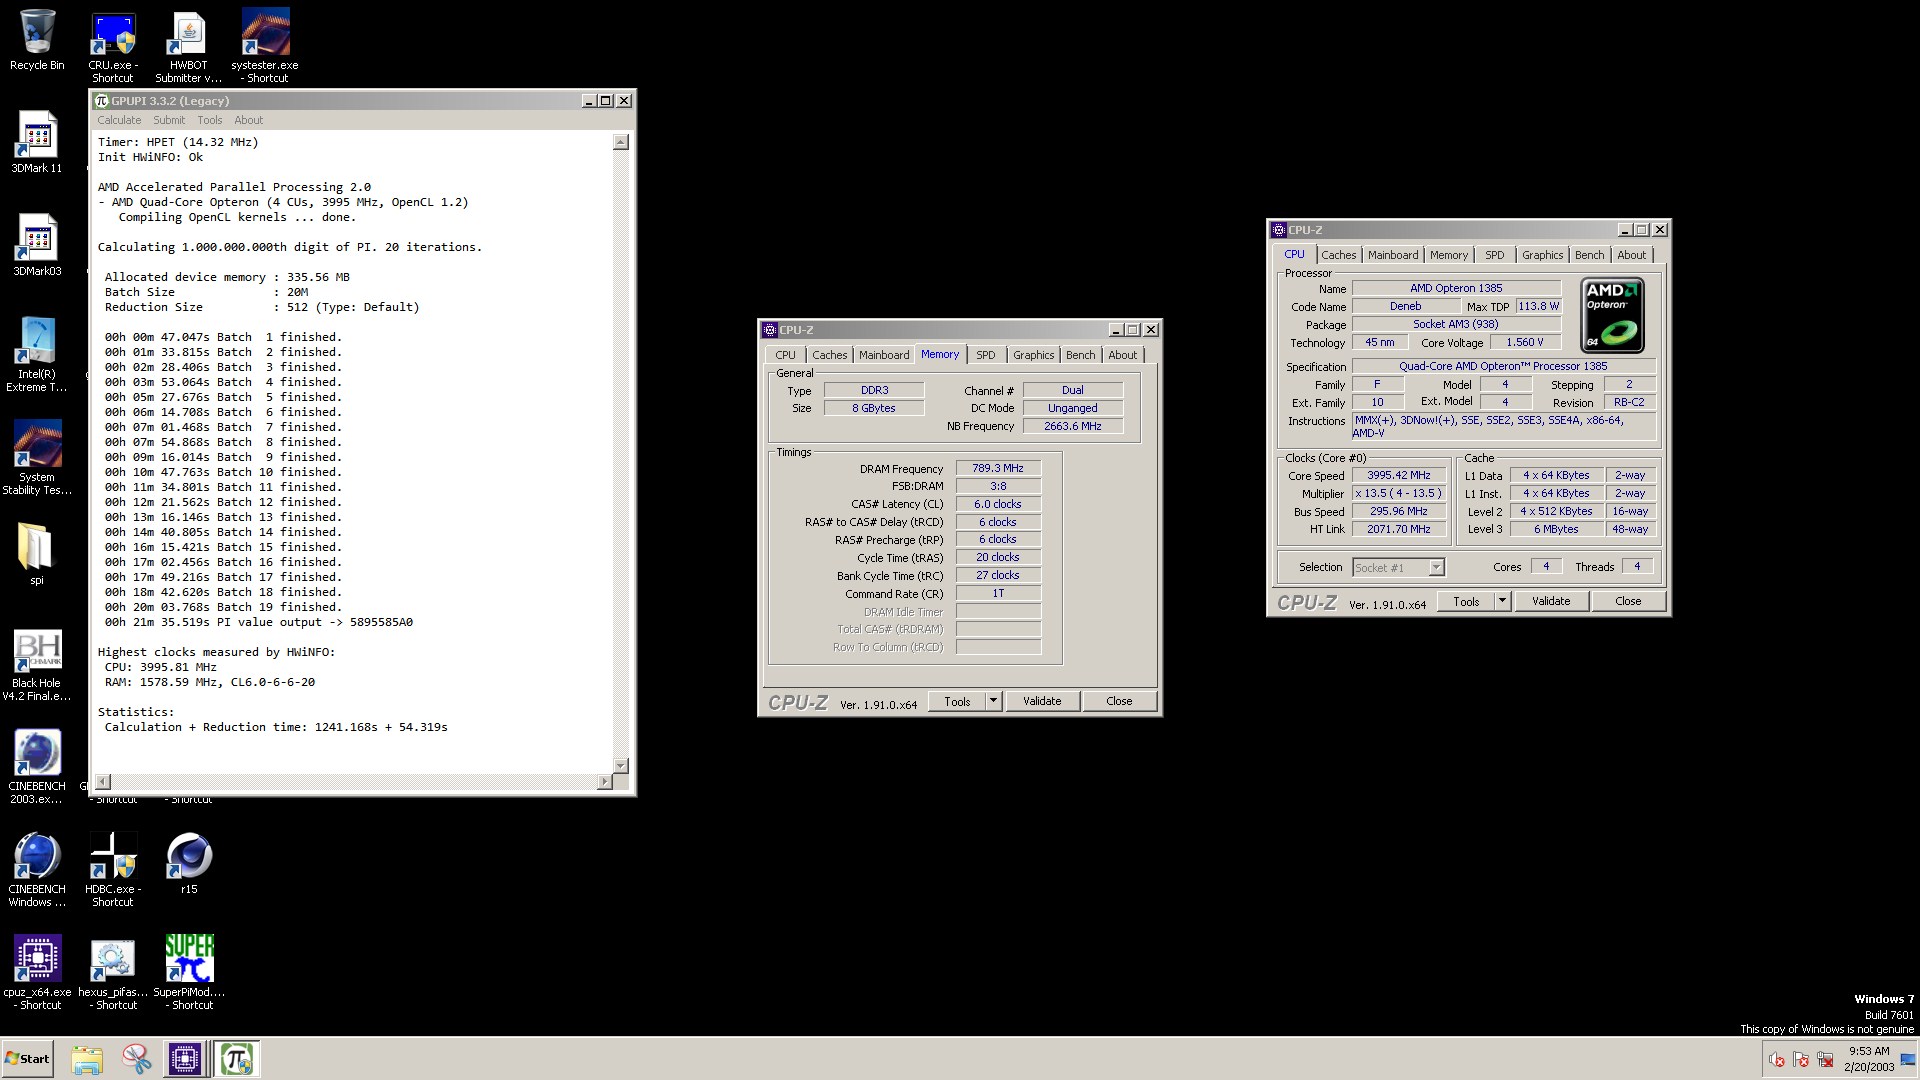
Task: Click the system tray clock
Action: pyautogui.click(x=1868, y=1059)
